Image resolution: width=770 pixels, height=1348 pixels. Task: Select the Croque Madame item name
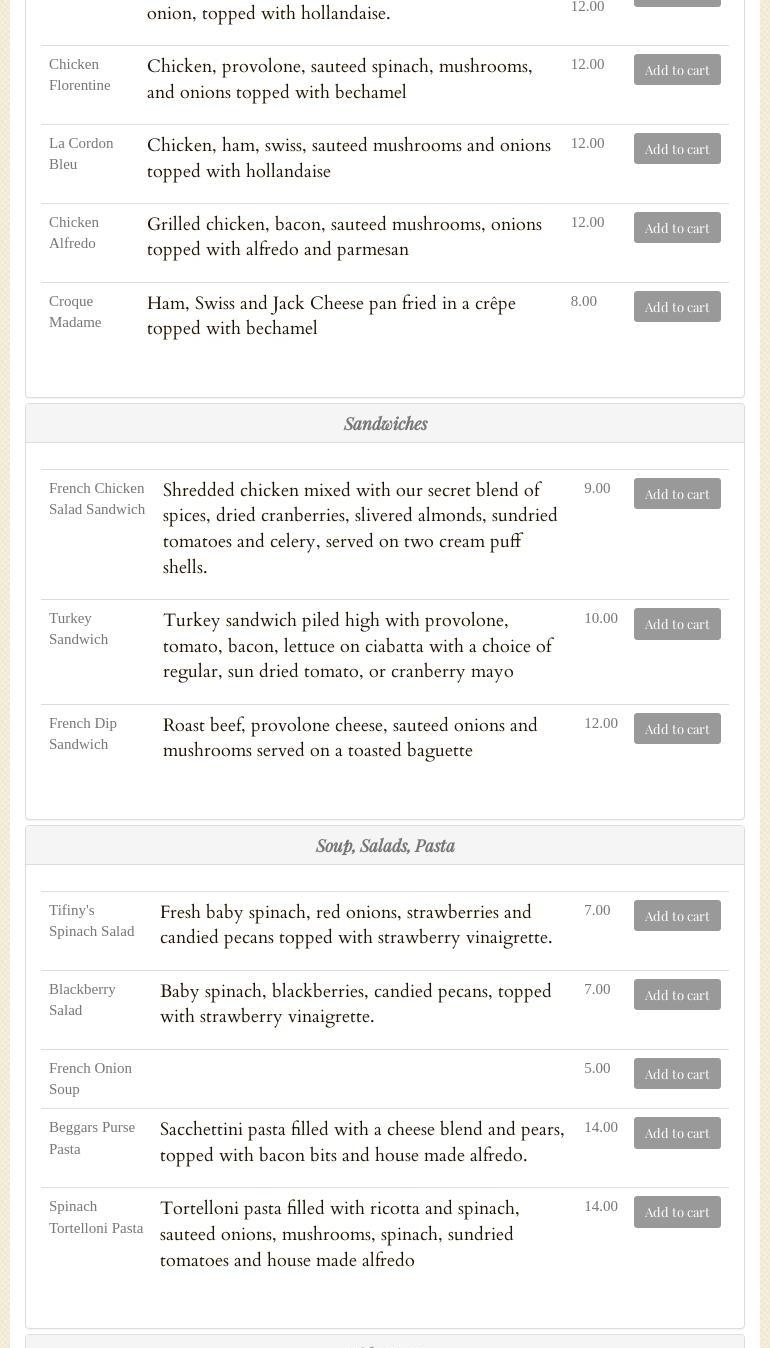pos(75,312)
